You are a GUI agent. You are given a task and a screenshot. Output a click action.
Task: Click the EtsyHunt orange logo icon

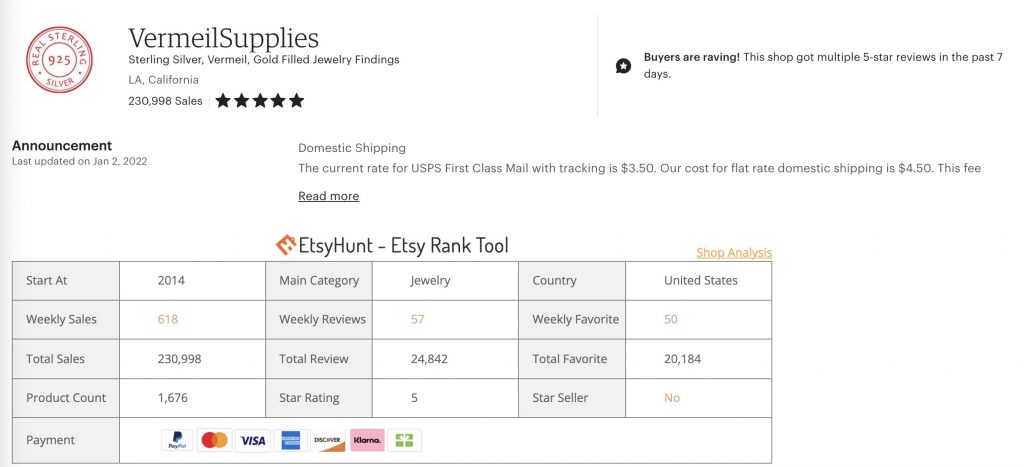(x=286, y=246)
